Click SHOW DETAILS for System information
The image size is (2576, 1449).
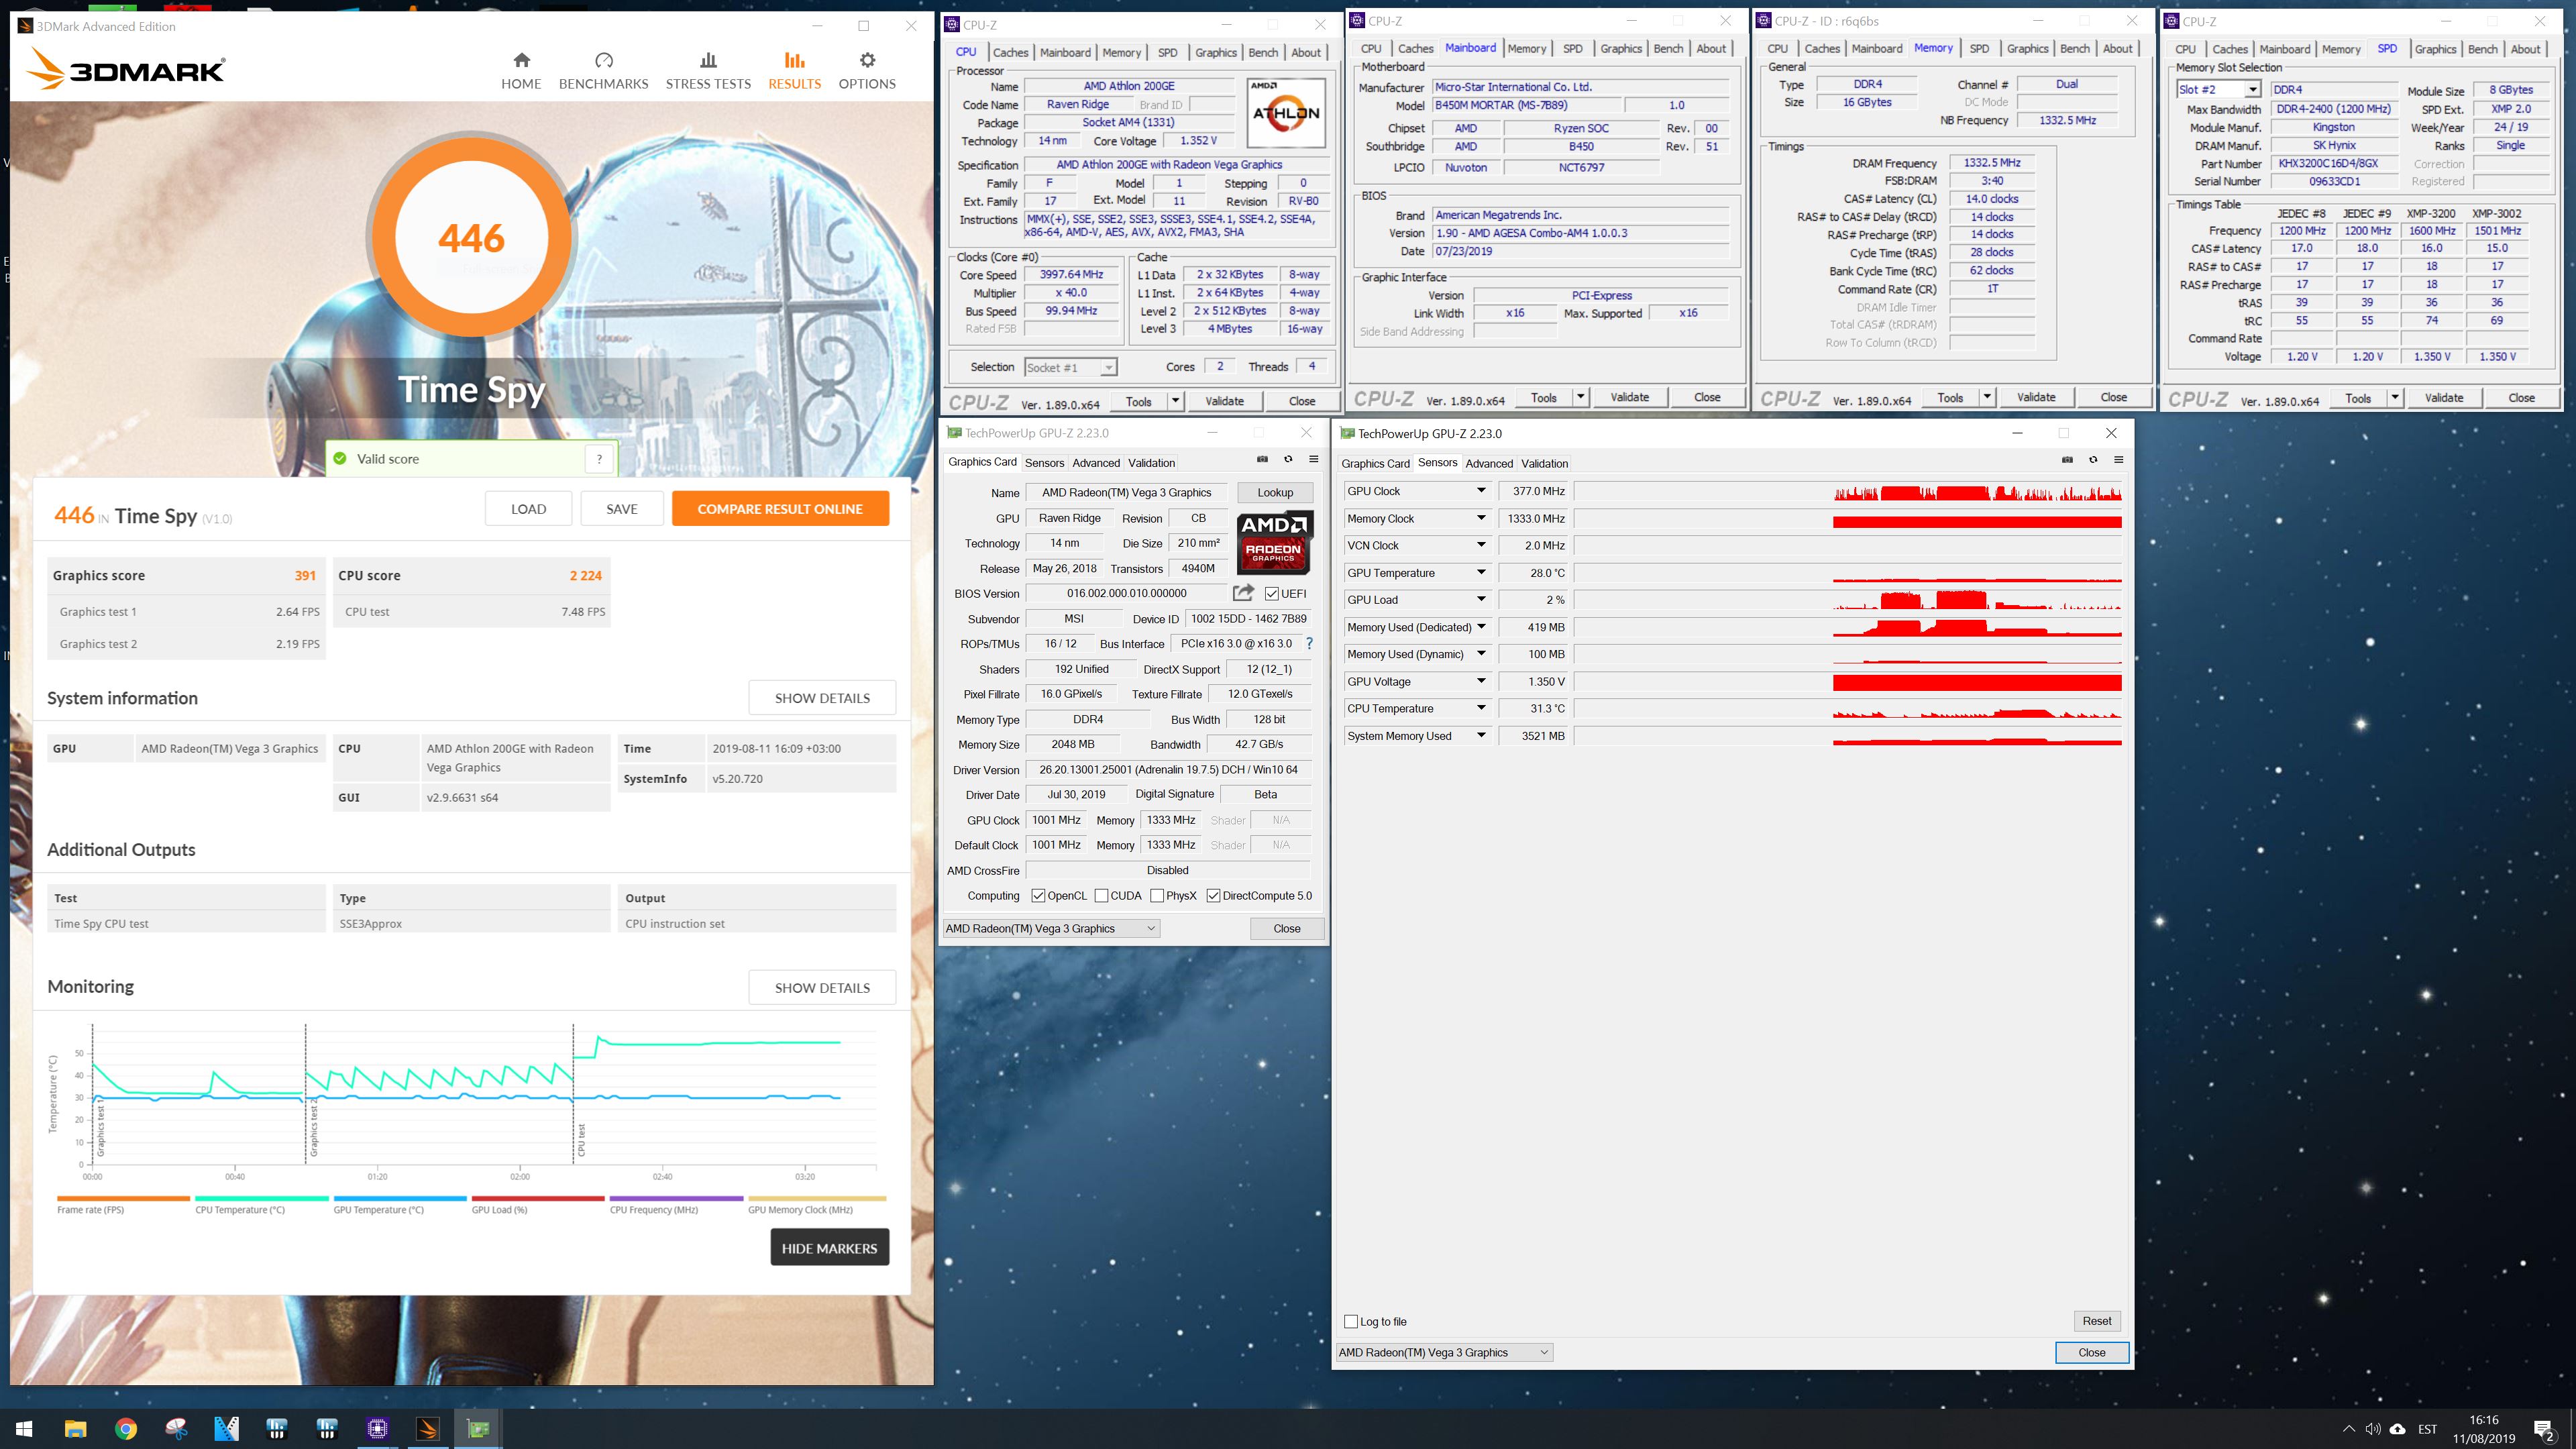click(822, 698)
